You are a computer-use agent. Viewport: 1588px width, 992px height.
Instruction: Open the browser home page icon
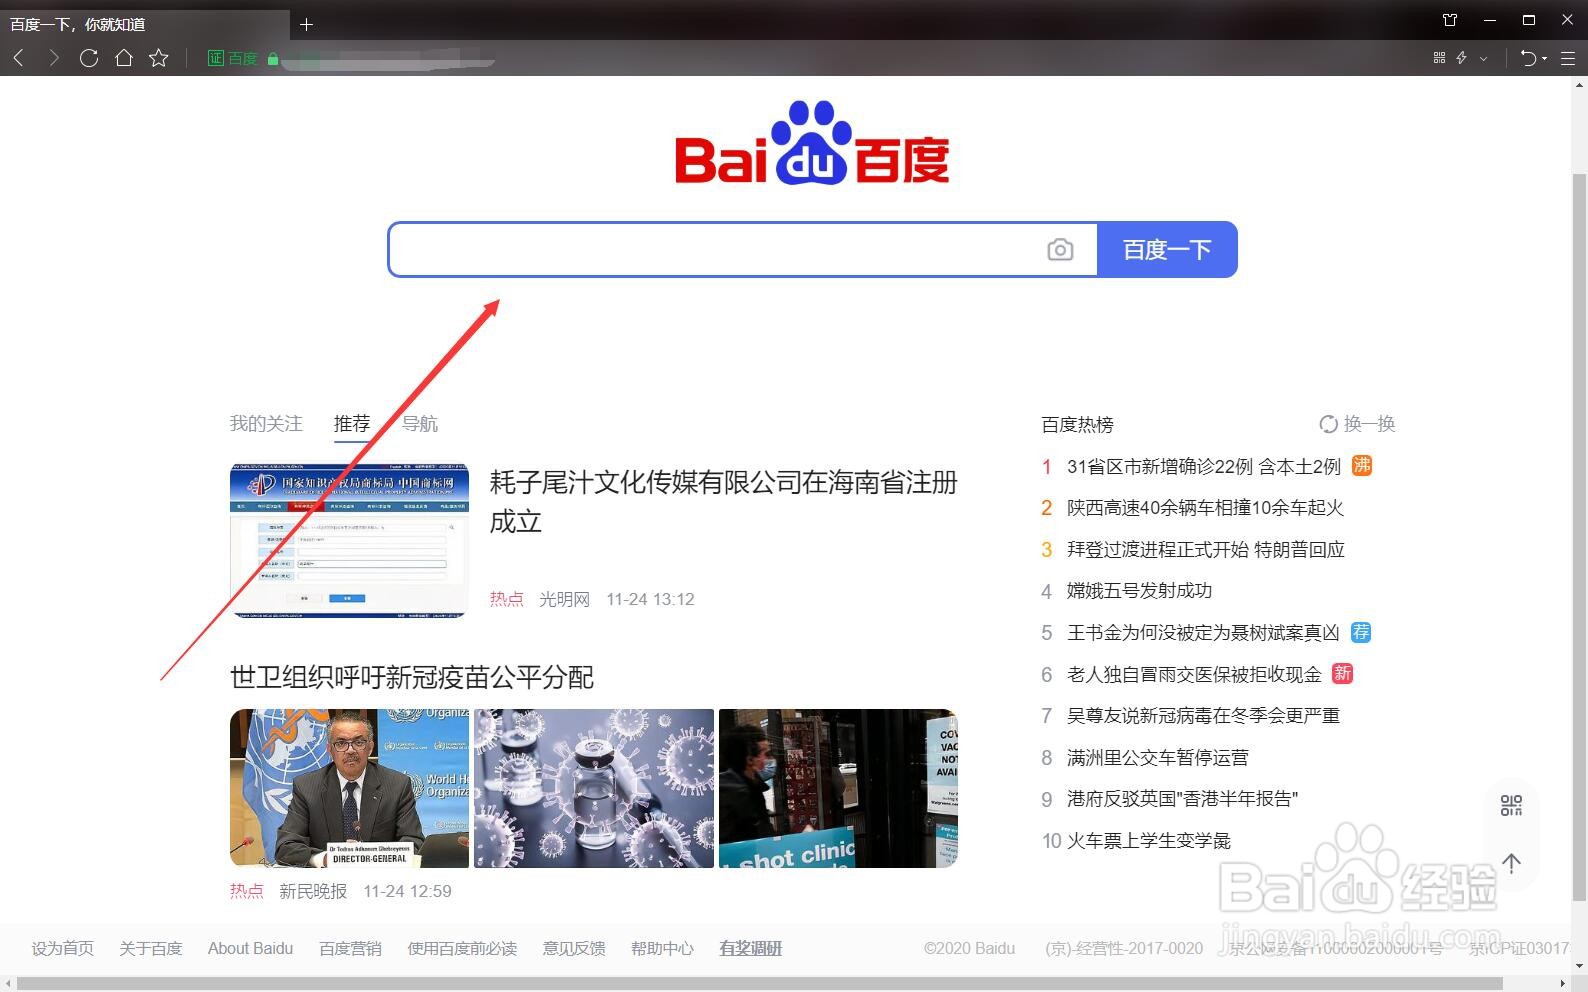(124, 58)
